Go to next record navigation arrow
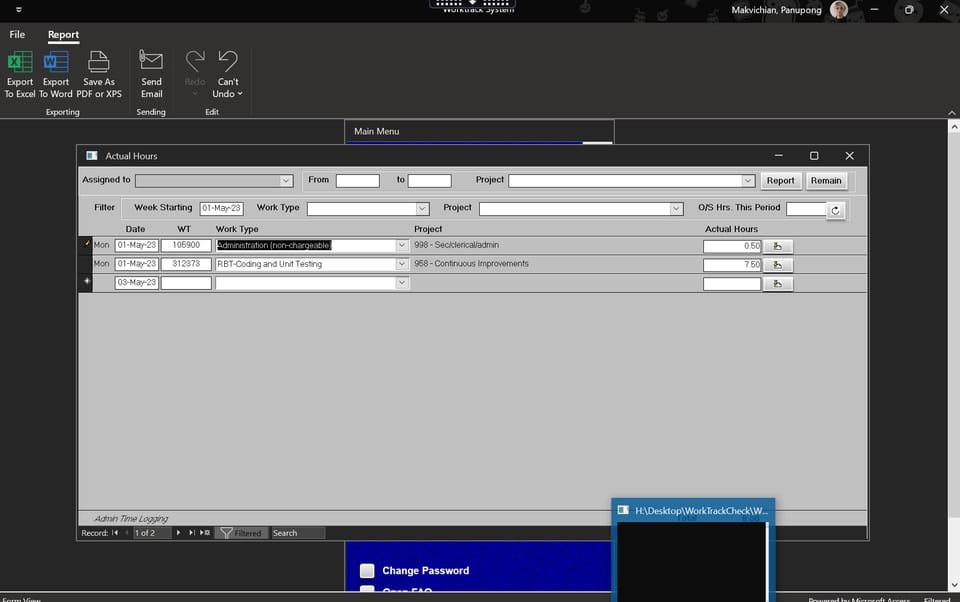The height and width of the screenshot is (602, 960). point(178,533)
